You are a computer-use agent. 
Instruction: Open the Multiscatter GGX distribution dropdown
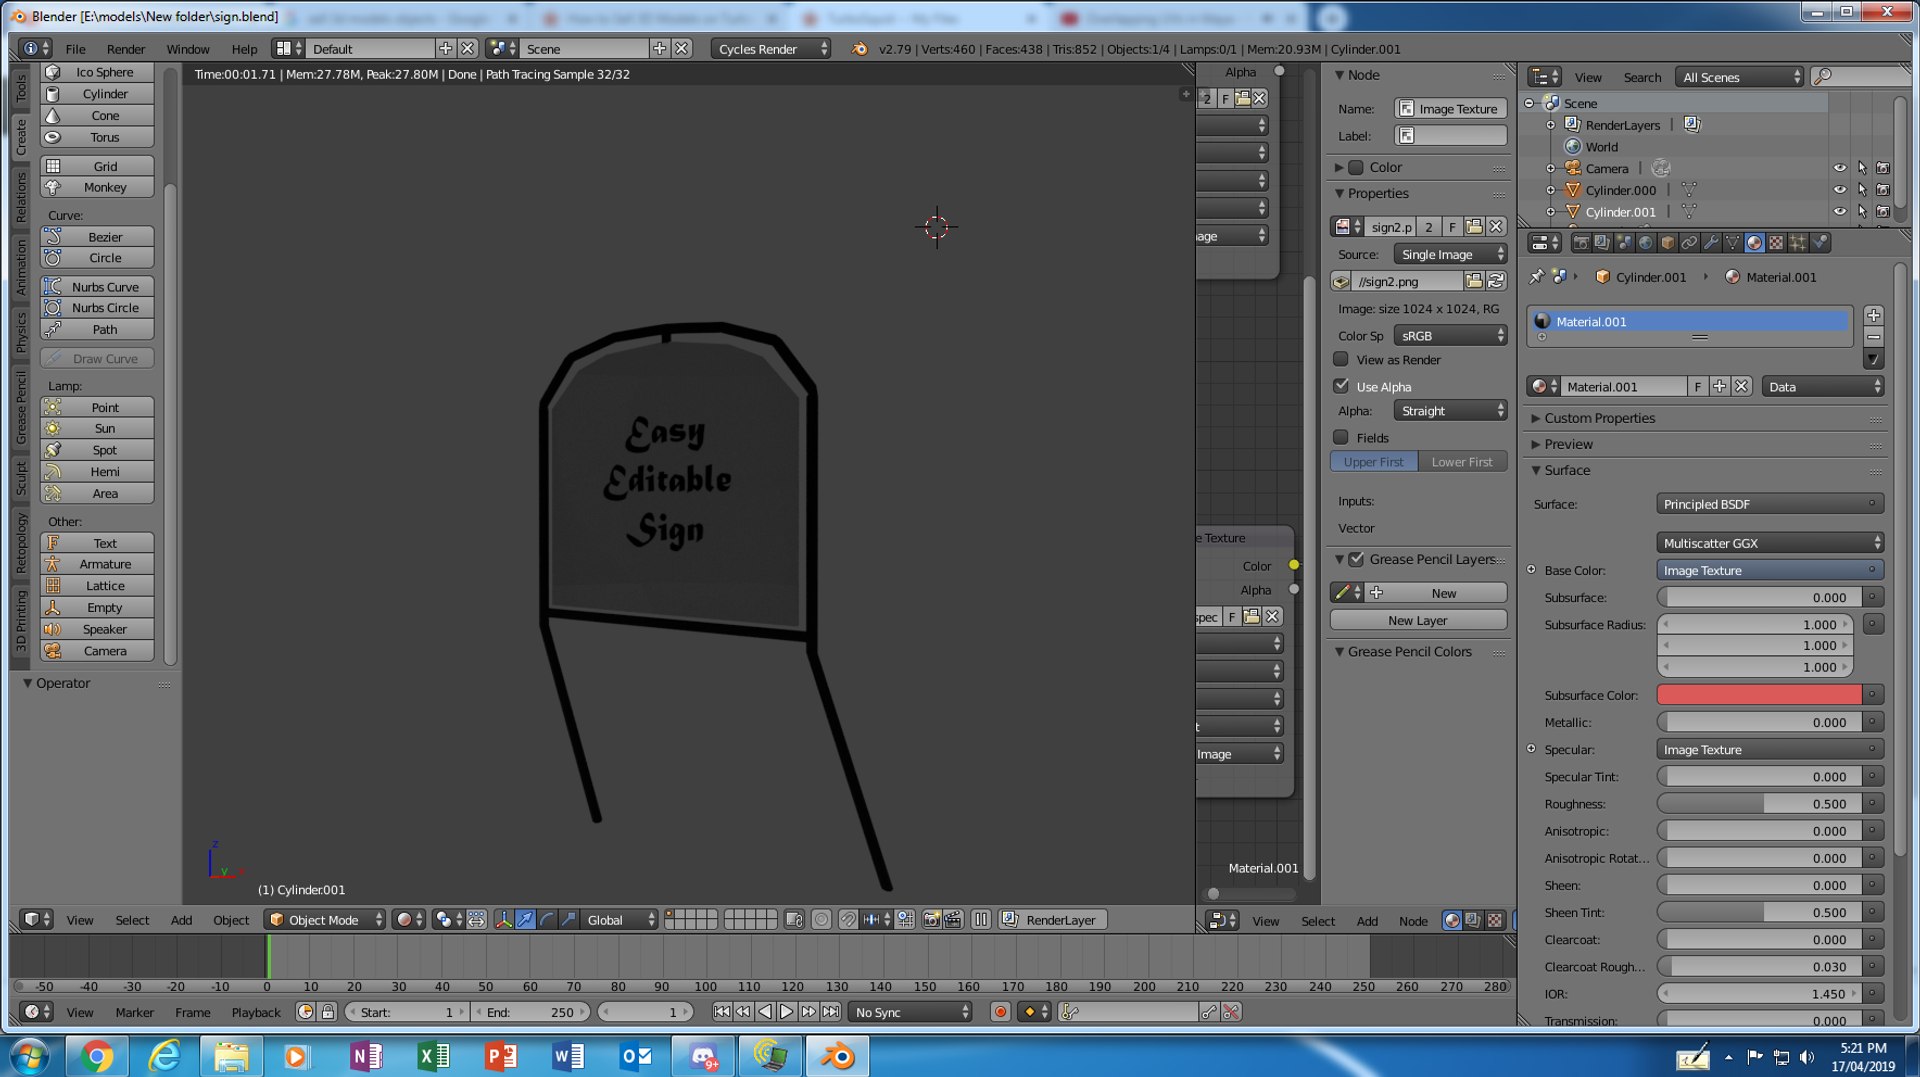tap(1770, 543)
